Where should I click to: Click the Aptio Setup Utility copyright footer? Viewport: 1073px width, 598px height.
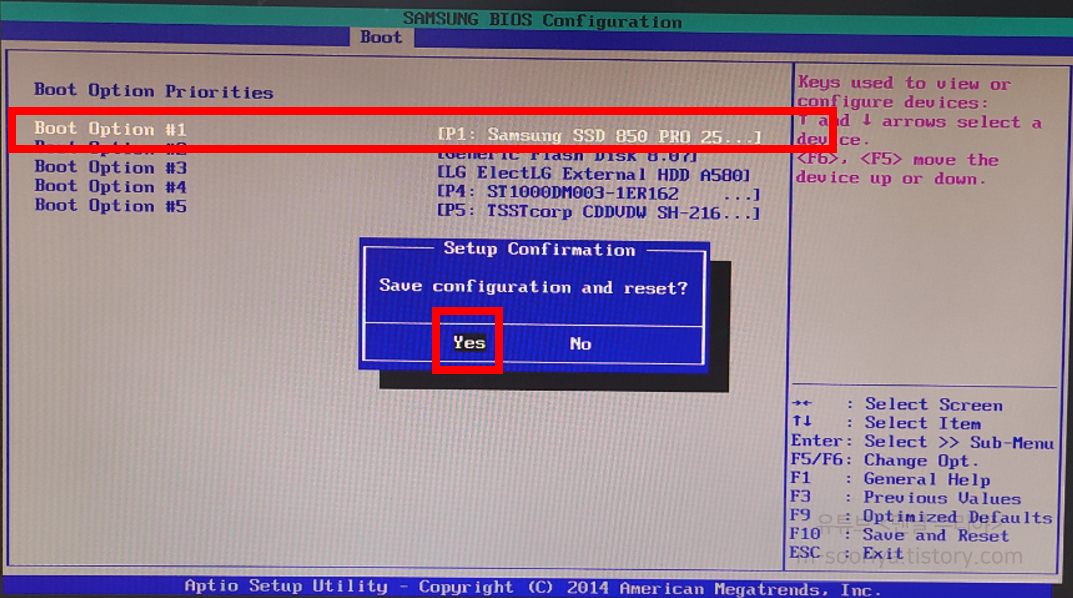(x=532, y=587)
